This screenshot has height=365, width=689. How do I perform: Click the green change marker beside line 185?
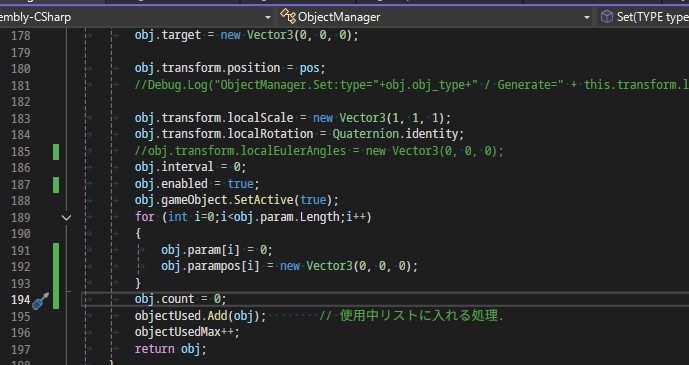click(x=56, y=152)
